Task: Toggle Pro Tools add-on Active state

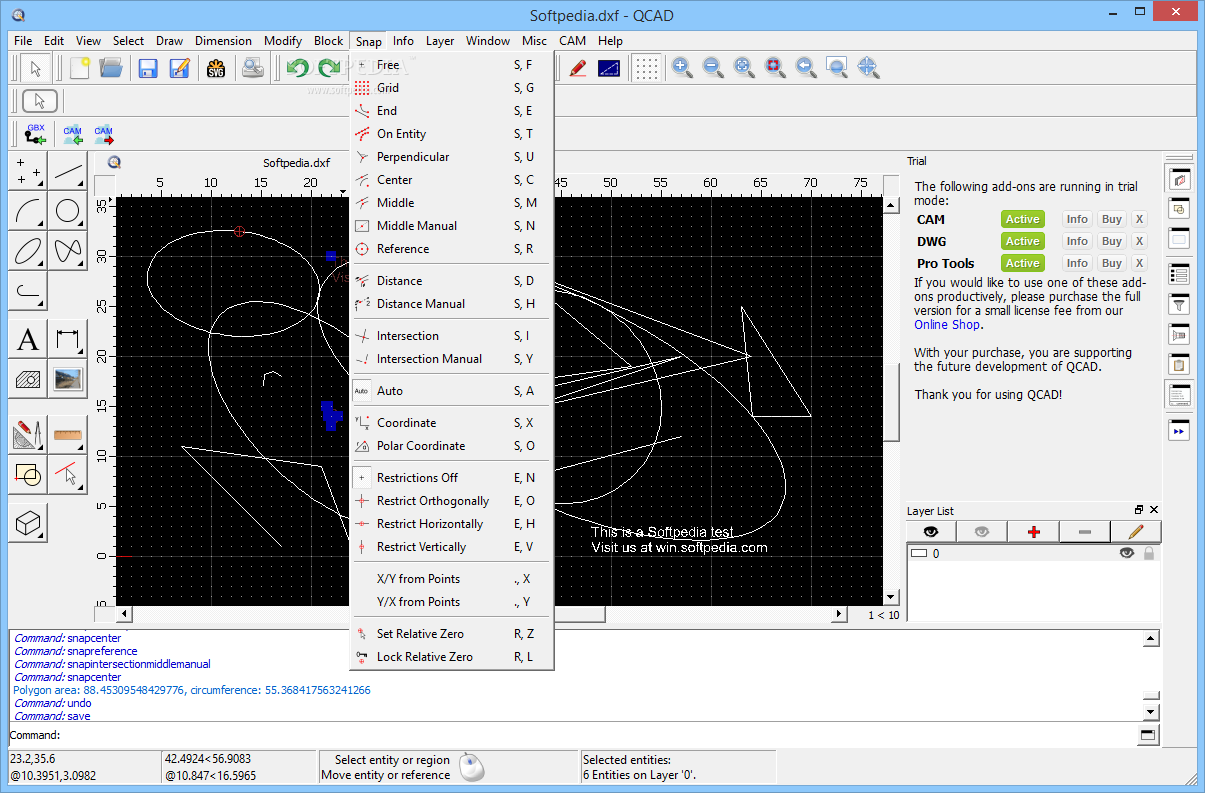Action: (x=1022, y=263)
